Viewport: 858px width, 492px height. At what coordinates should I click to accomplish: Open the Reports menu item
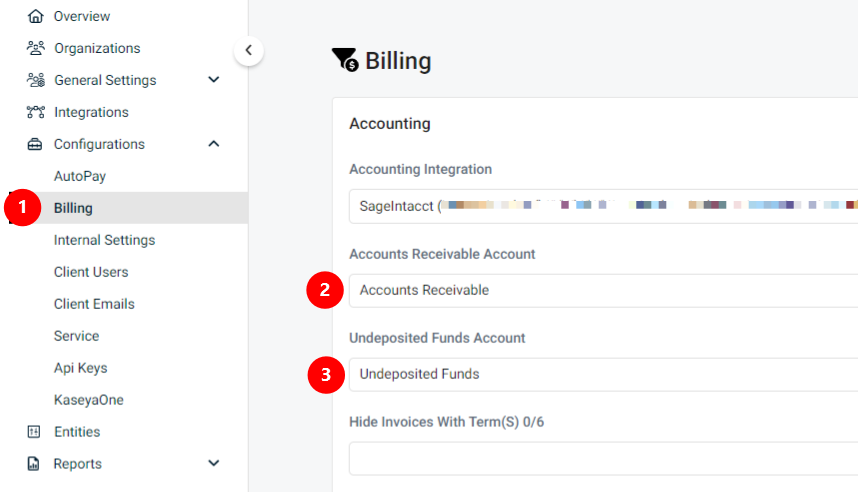coord(78,464)
